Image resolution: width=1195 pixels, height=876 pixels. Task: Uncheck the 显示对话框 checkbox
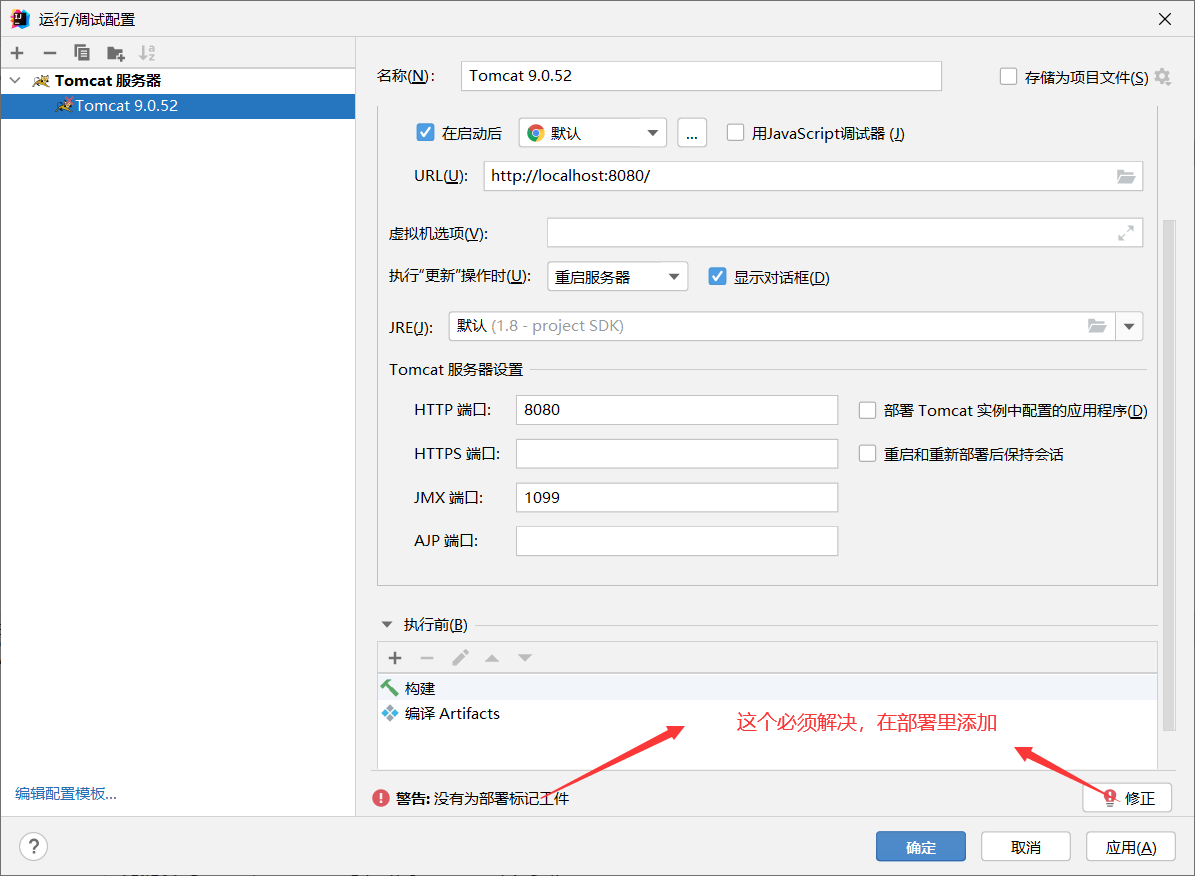click(717, 277)
